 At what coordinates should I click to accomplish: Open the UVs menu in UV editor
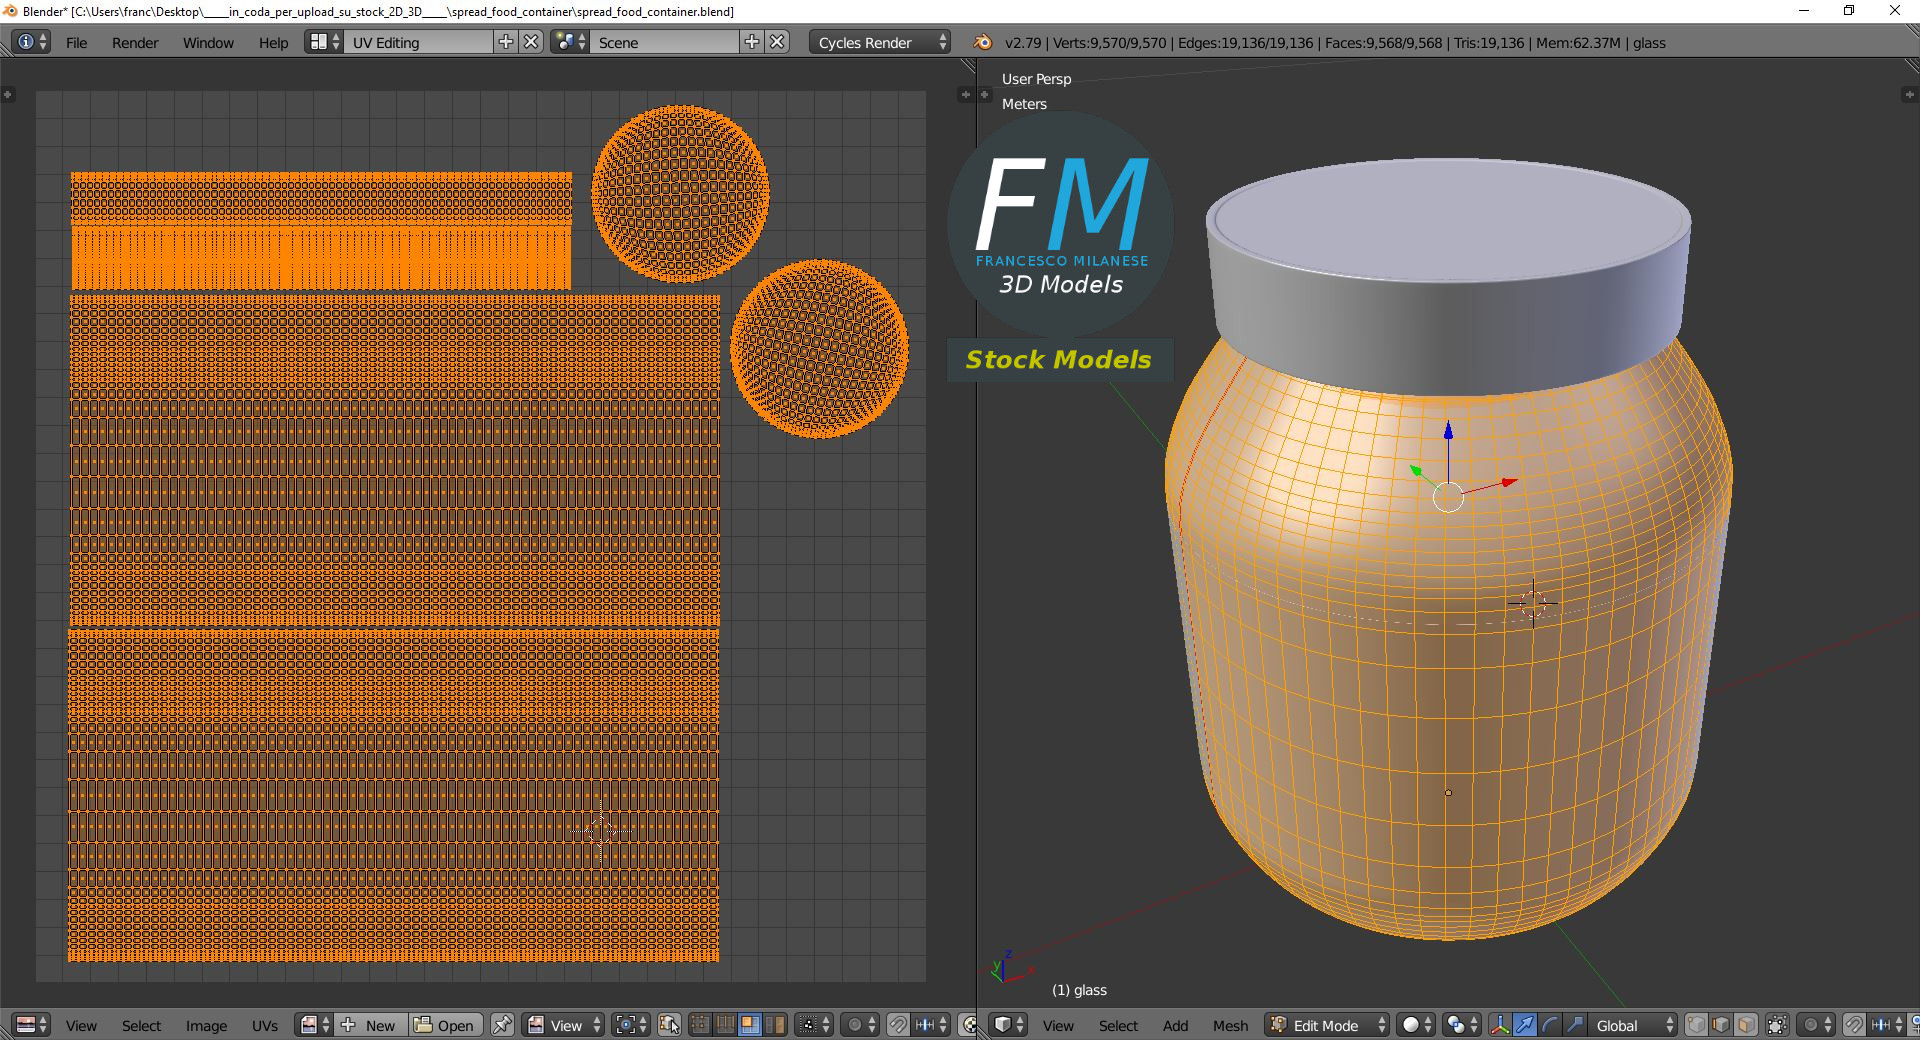pyautogui.click(x=265, y=1025)
